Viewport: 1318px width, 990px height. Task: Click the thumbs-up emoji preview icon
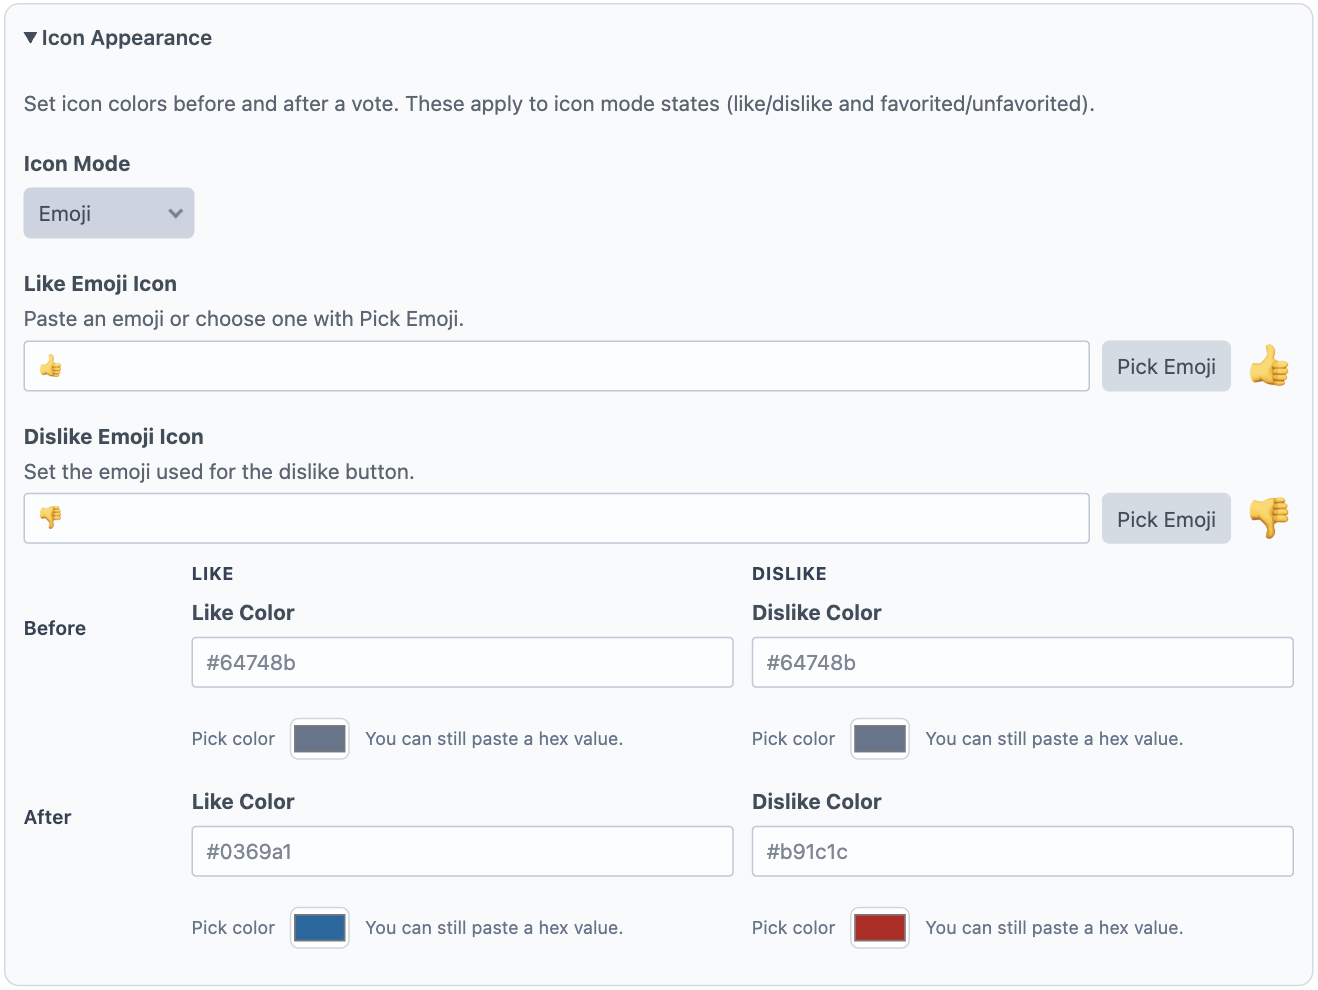[1270, 366]
